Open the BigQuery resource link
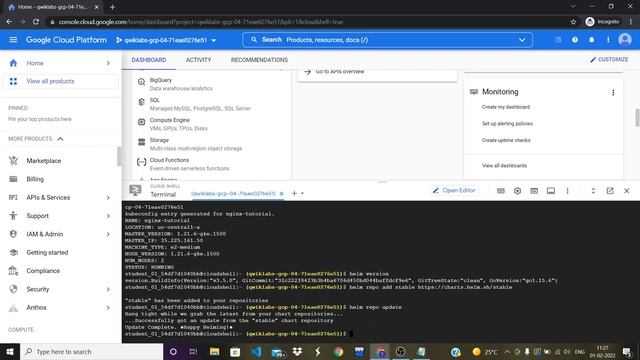 [161, 80]
